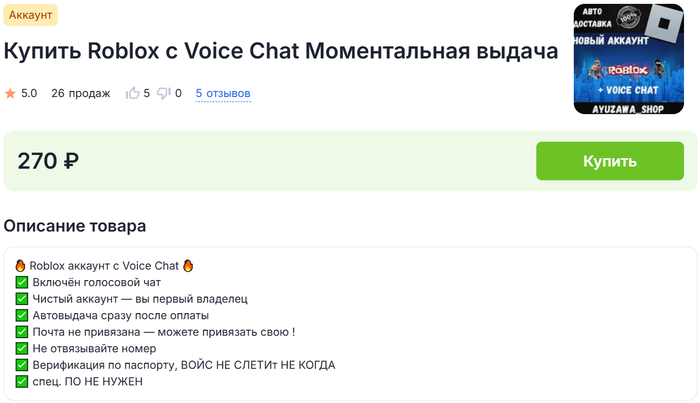This screenshot has width=700, height=403.
Task: Click the checkmark beside 'спец. ПО НЕ НУЖЕН'
Action: point(22,381)
